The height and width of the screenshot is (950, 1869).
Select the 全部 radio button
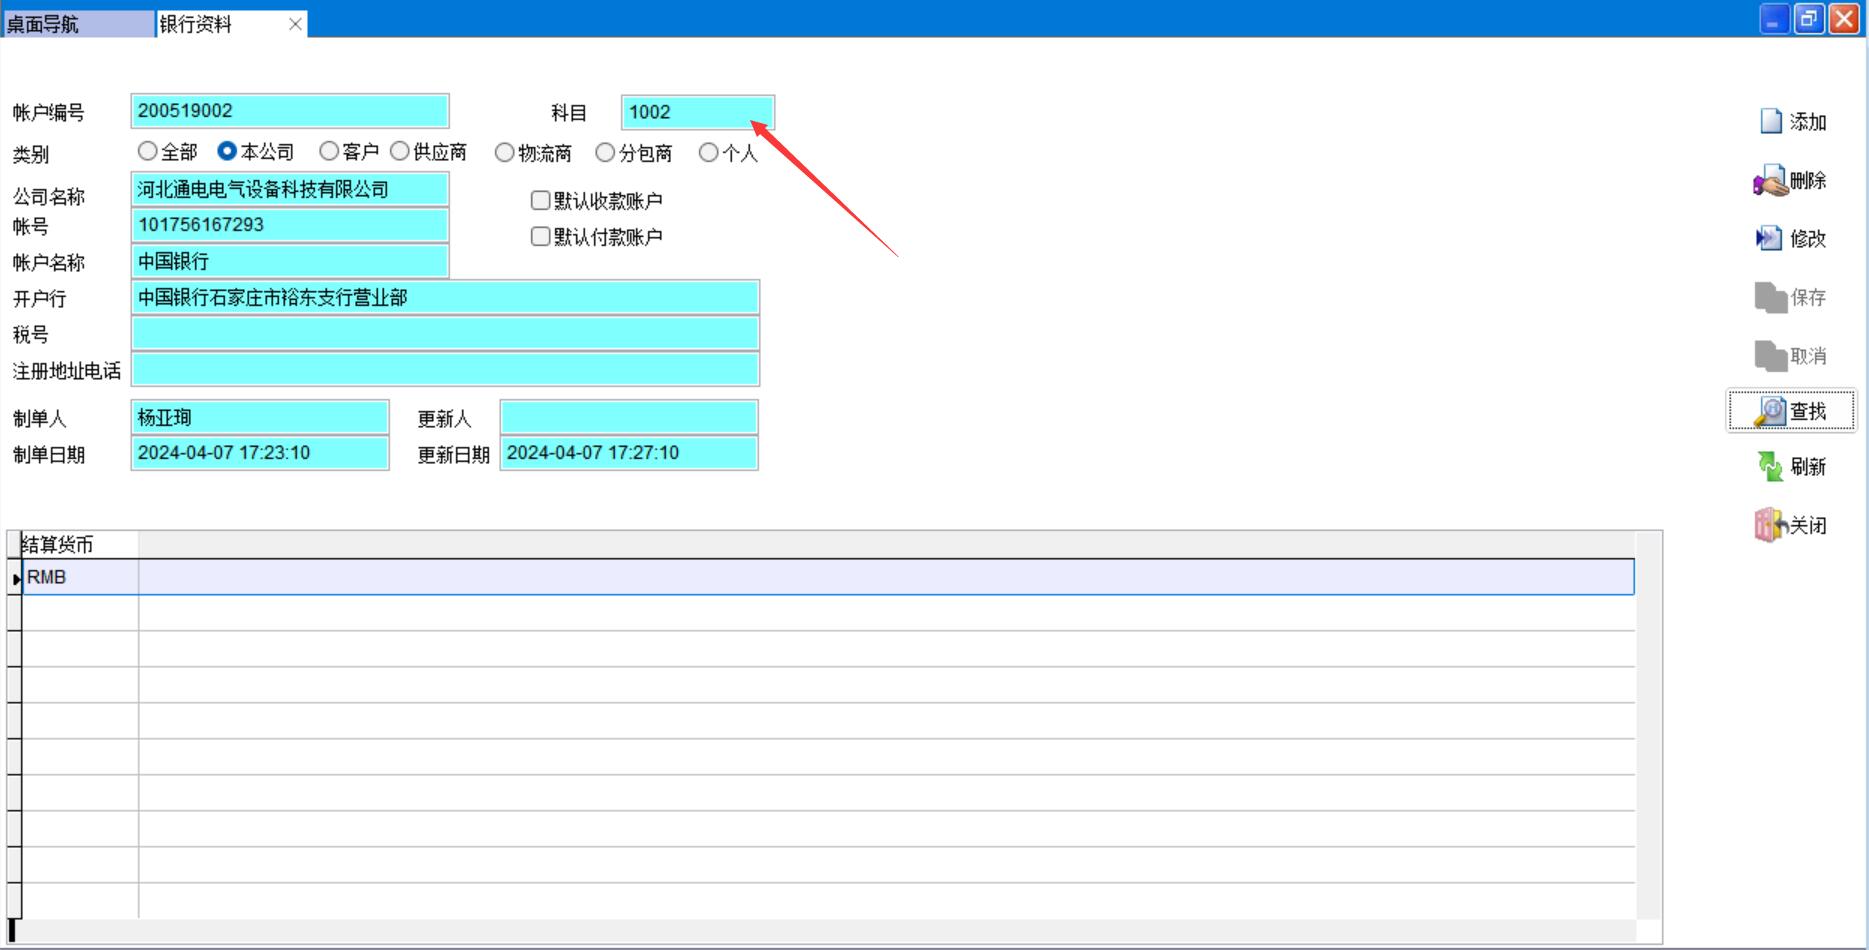pos(148,151)
